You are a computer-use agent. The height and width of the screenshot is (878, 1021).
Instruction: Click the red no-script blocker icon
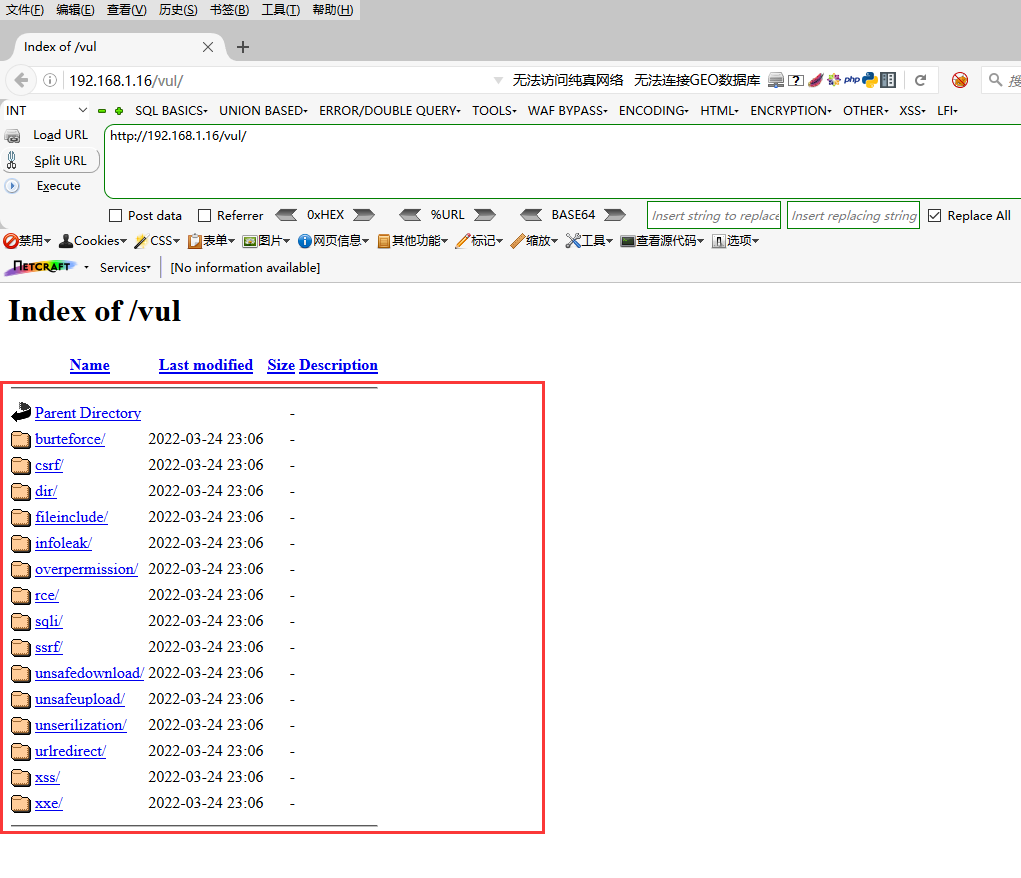tap(960, 80)
